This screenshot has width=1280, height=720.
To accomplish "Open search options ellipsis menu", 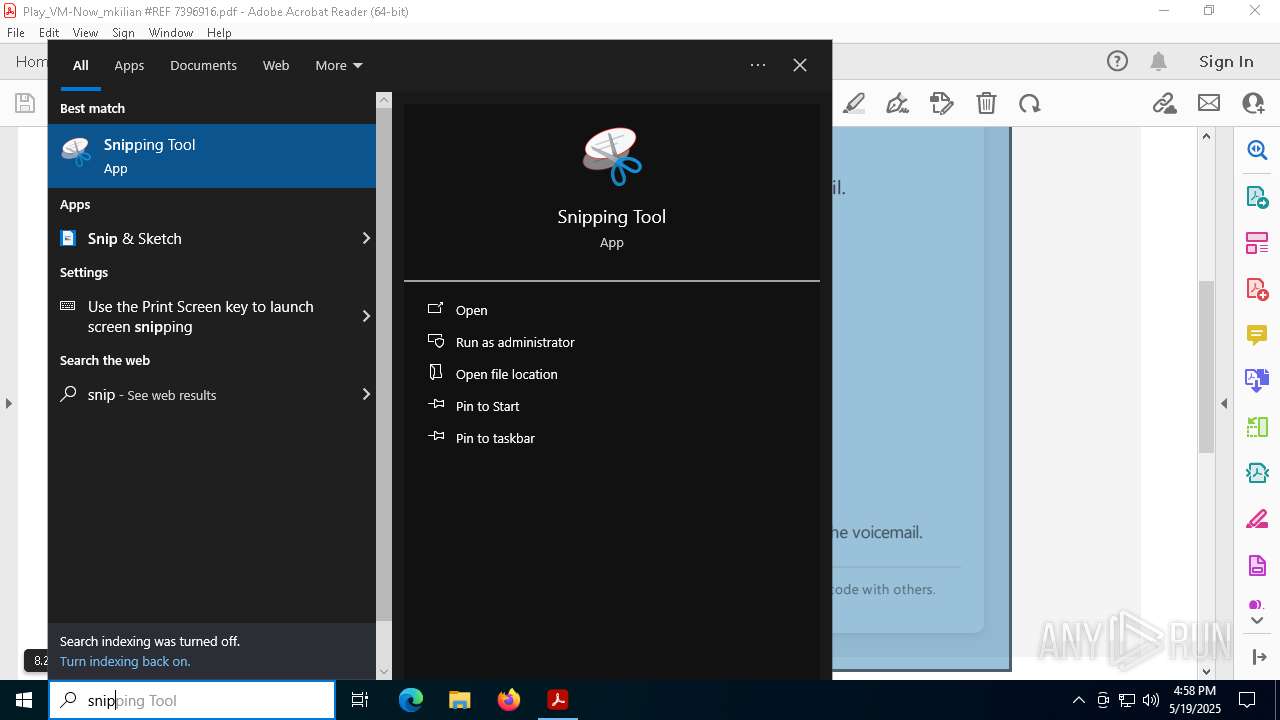I will click(758, 65).
